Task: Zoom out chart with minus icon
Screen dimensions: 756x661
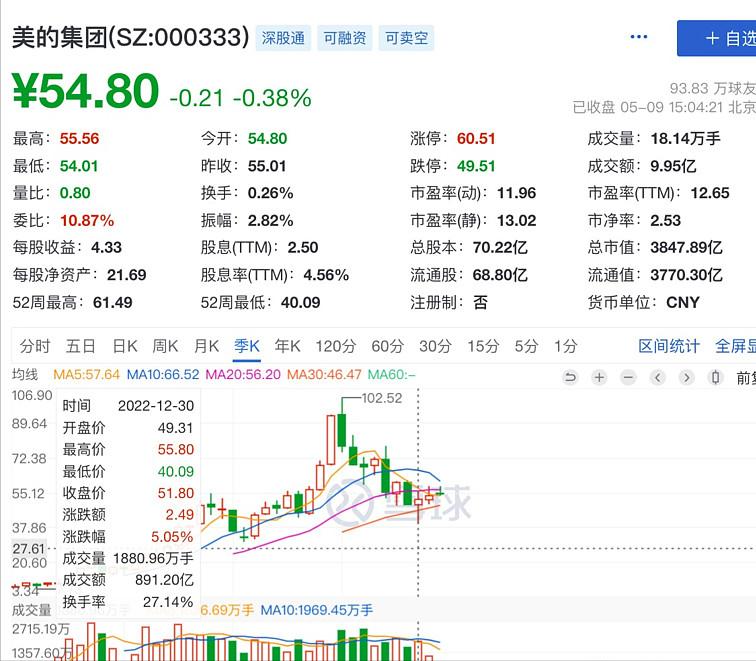Action: click(628, 377)
